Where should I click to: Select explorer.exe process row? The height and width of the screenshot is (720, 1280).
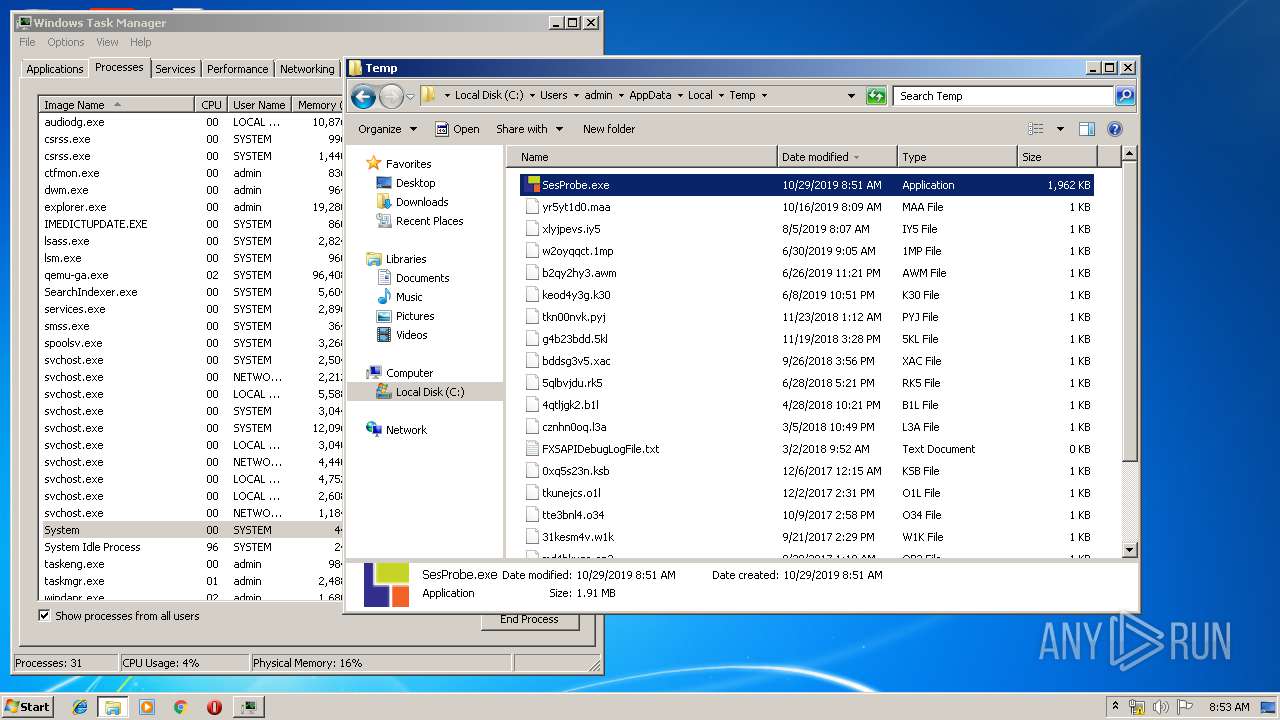tap(191, 207)
